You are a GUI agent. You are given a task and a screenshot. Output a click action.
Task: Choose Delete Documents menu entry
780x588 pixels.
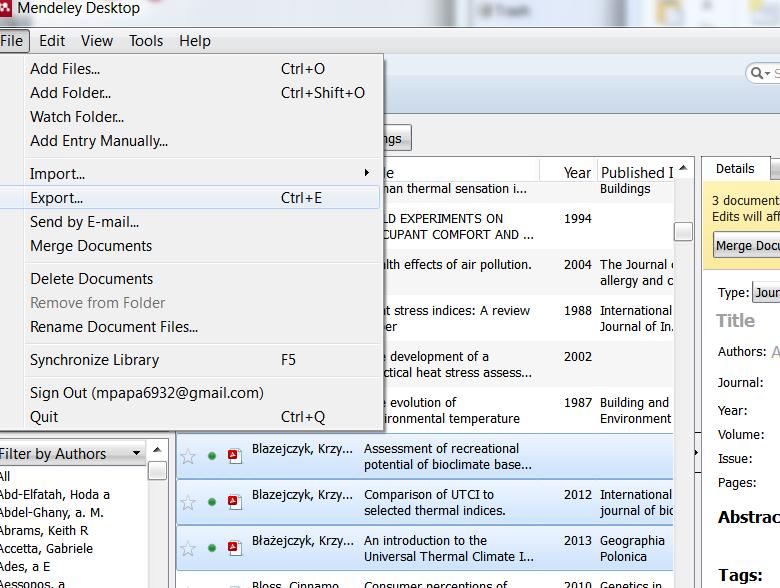point(191,279)
